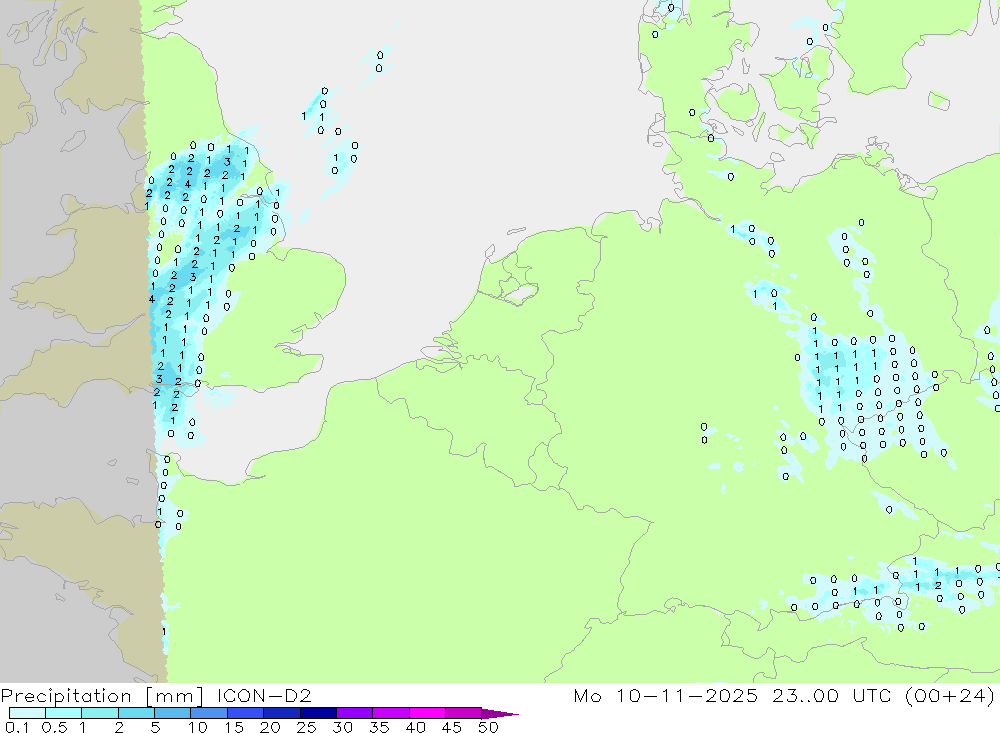Select the 25–30 mm navy legend swatch
The image size is (1000, 733).
(x=318, y=713)
